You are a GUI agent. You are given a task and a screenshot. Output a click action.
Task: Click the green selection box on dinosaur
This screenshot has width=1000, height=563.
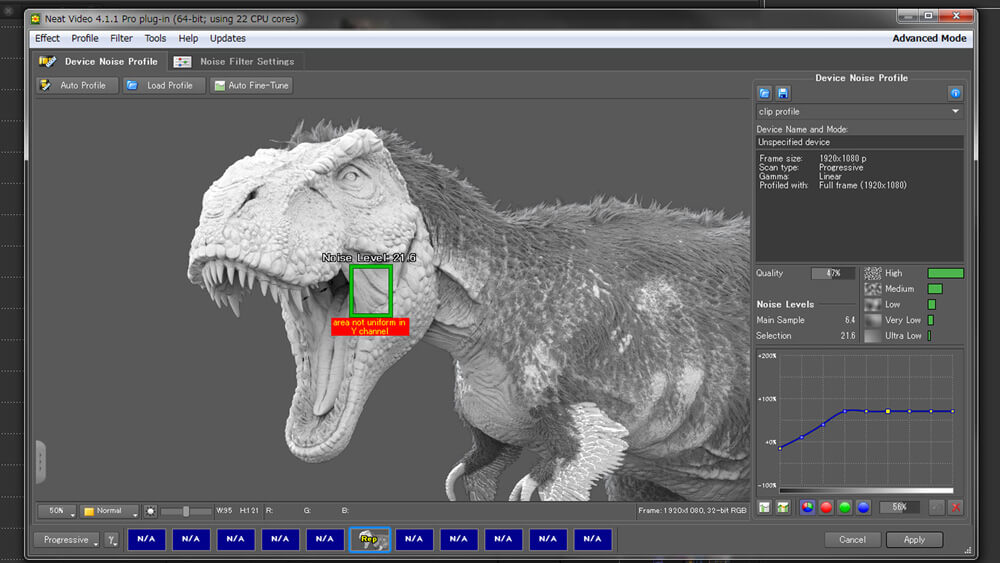pyautogui.click(x=371, y=291)
